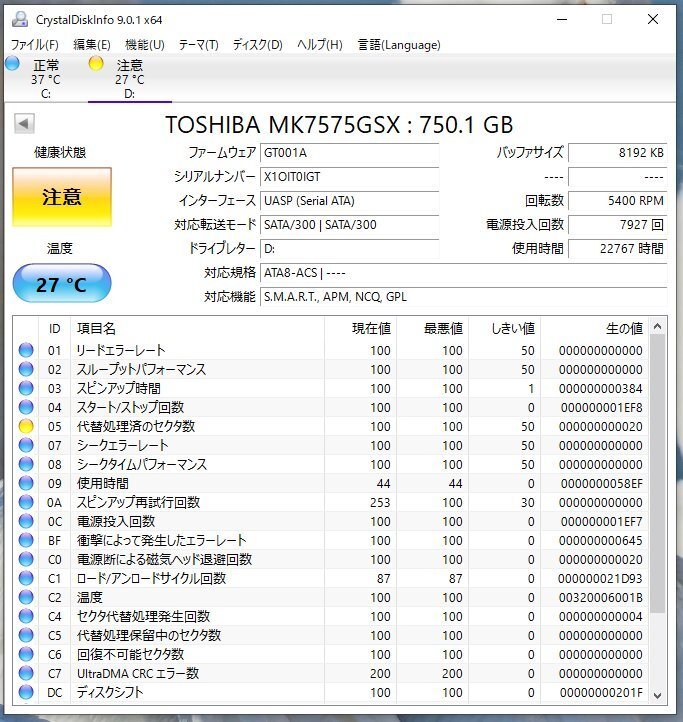Open the ファイル(F) menu

click(35, 45)
